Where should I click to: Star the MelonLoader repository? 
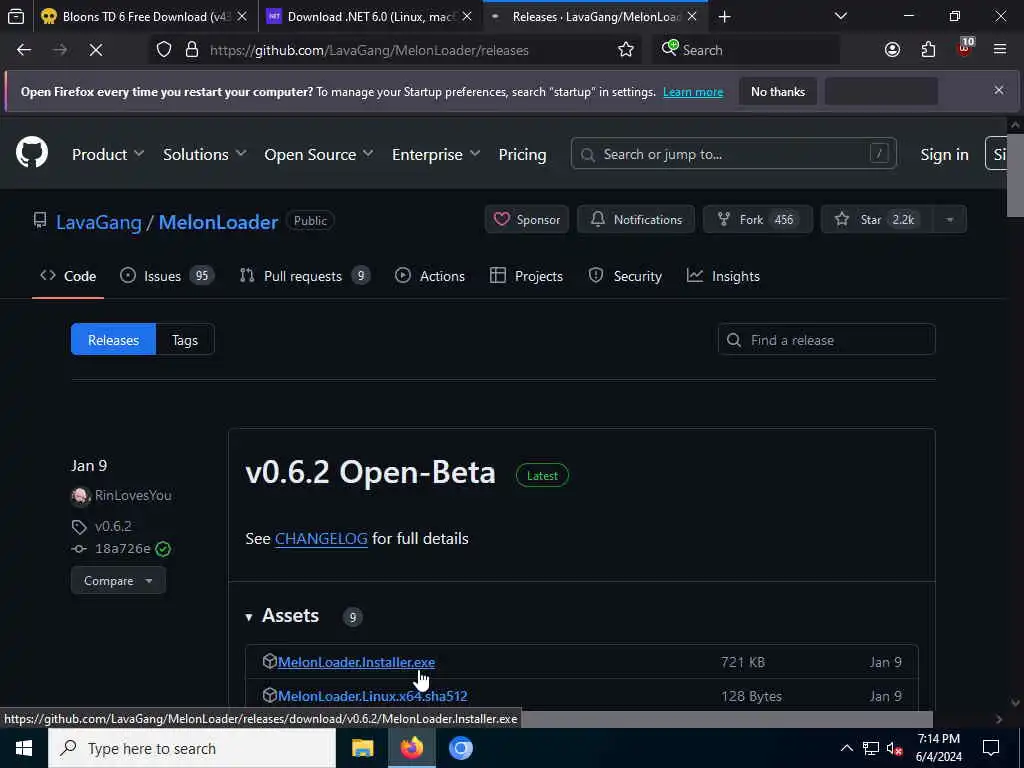pos(877,219)
